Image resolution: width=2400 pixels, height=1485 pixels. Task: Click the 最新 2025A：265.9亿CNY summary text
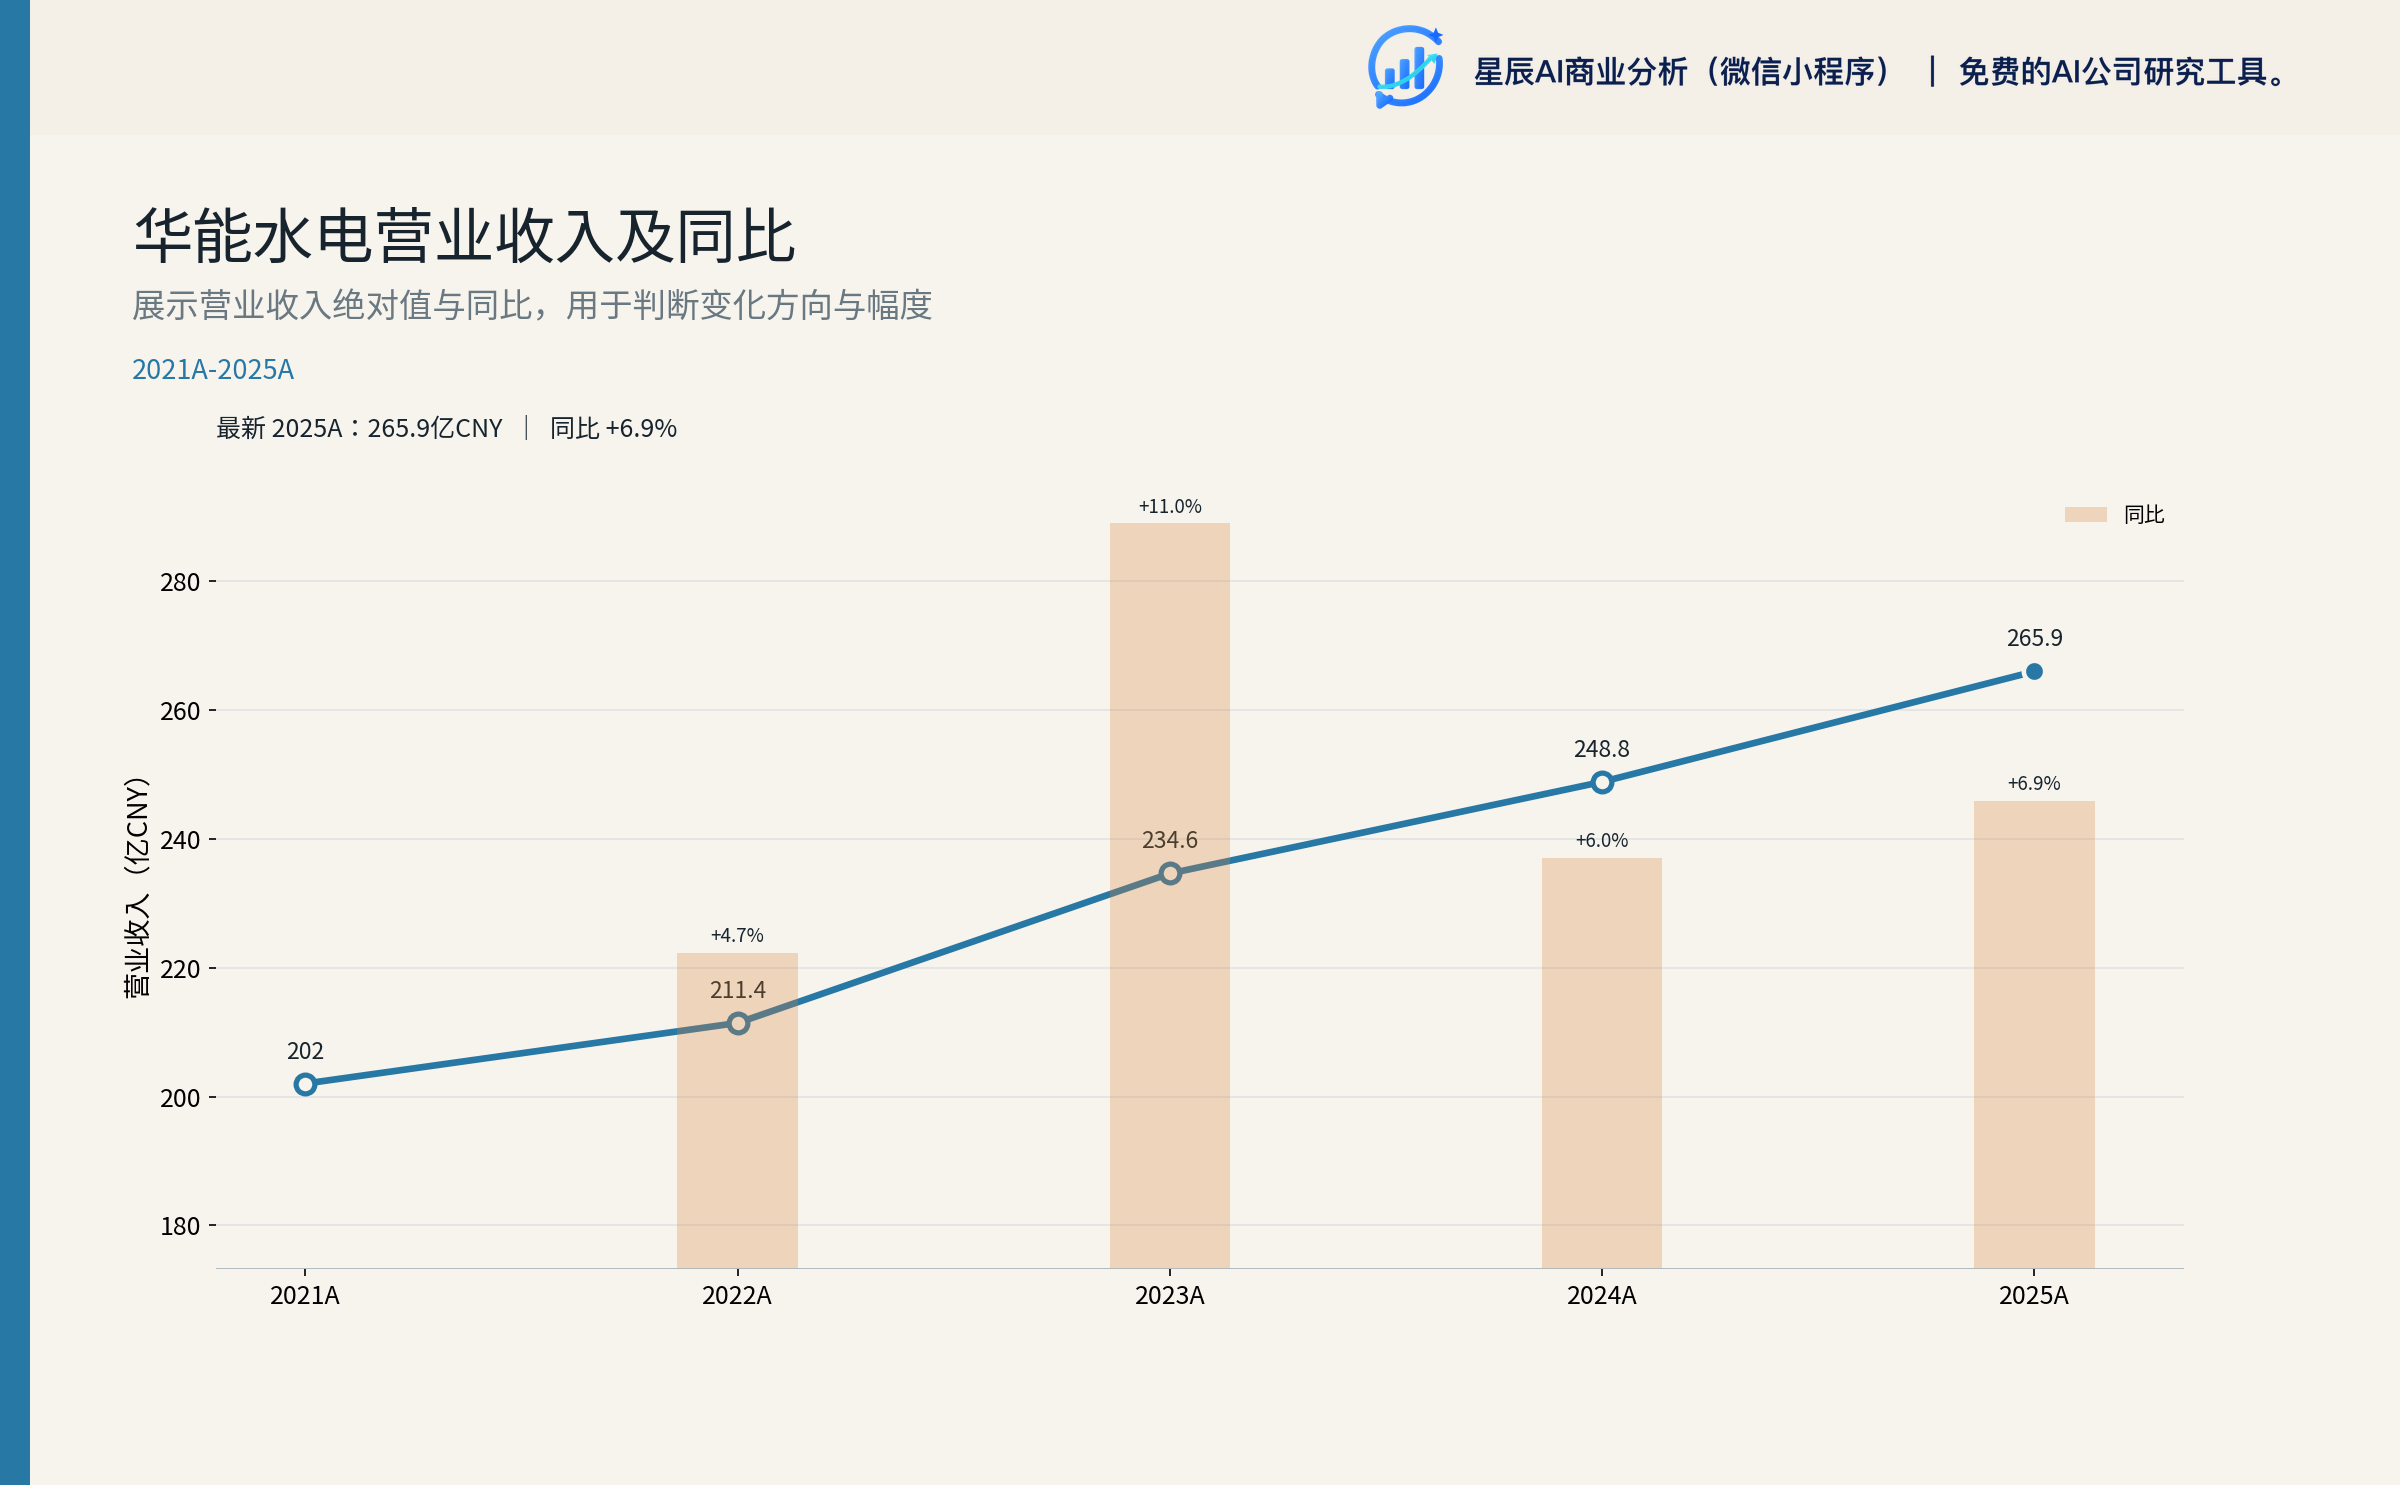[x=360, y=428]
